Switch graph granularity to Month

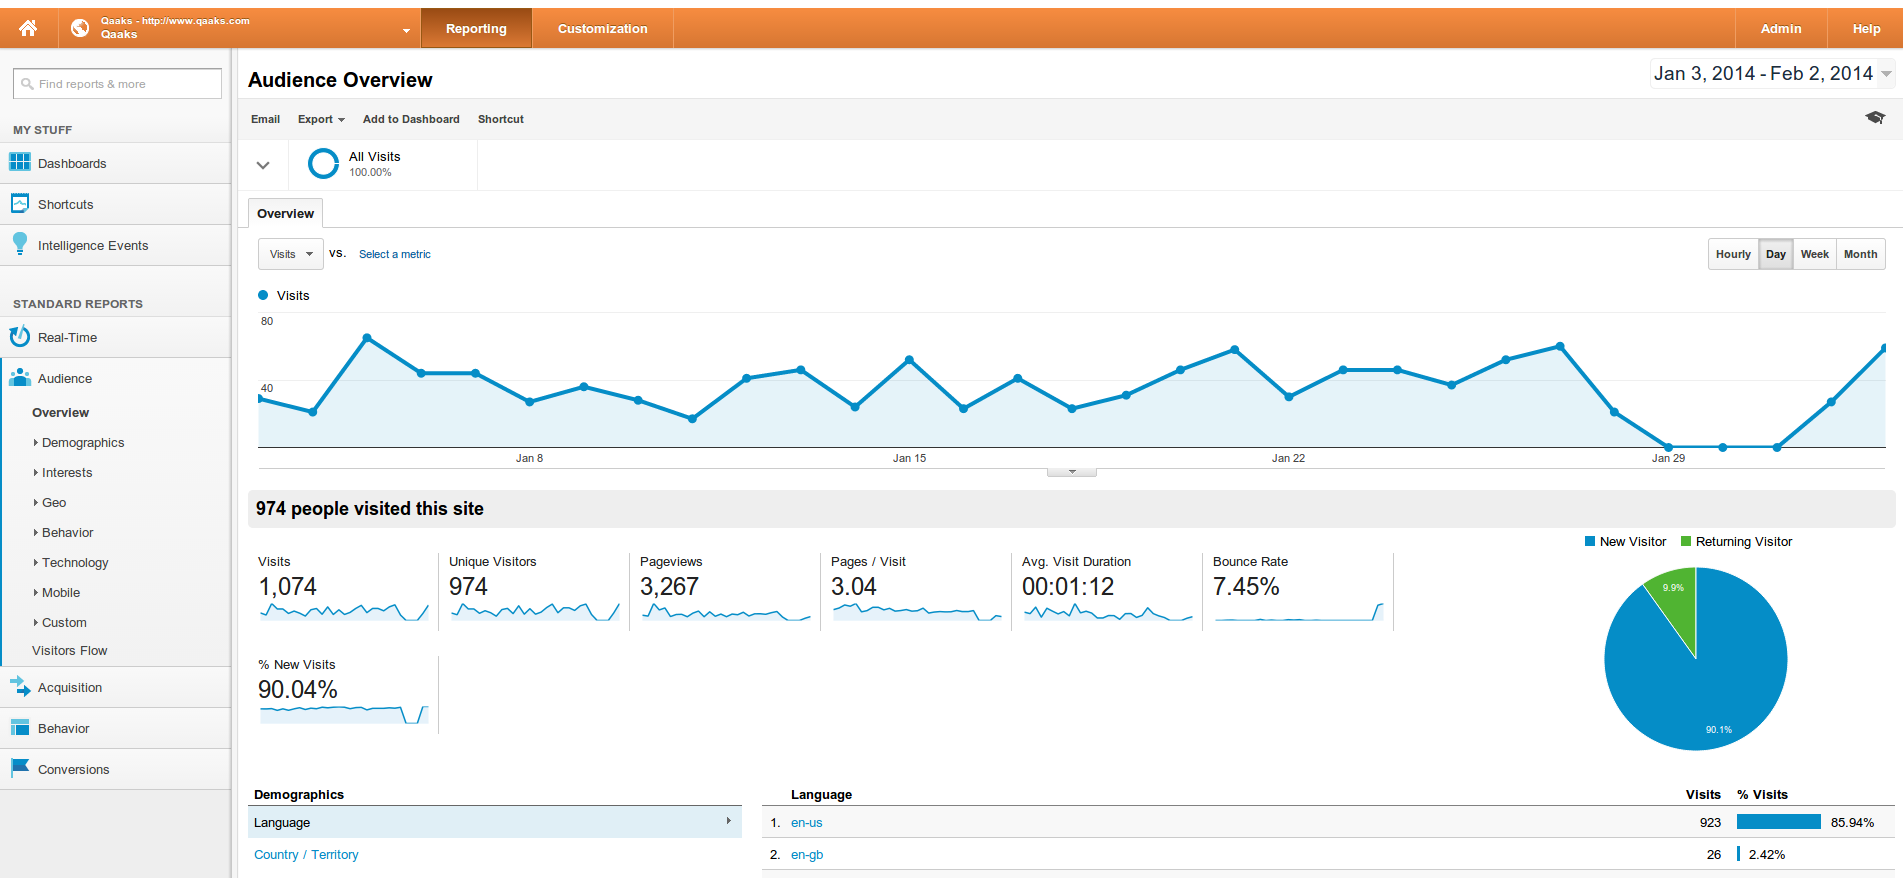pos(1860,254)
